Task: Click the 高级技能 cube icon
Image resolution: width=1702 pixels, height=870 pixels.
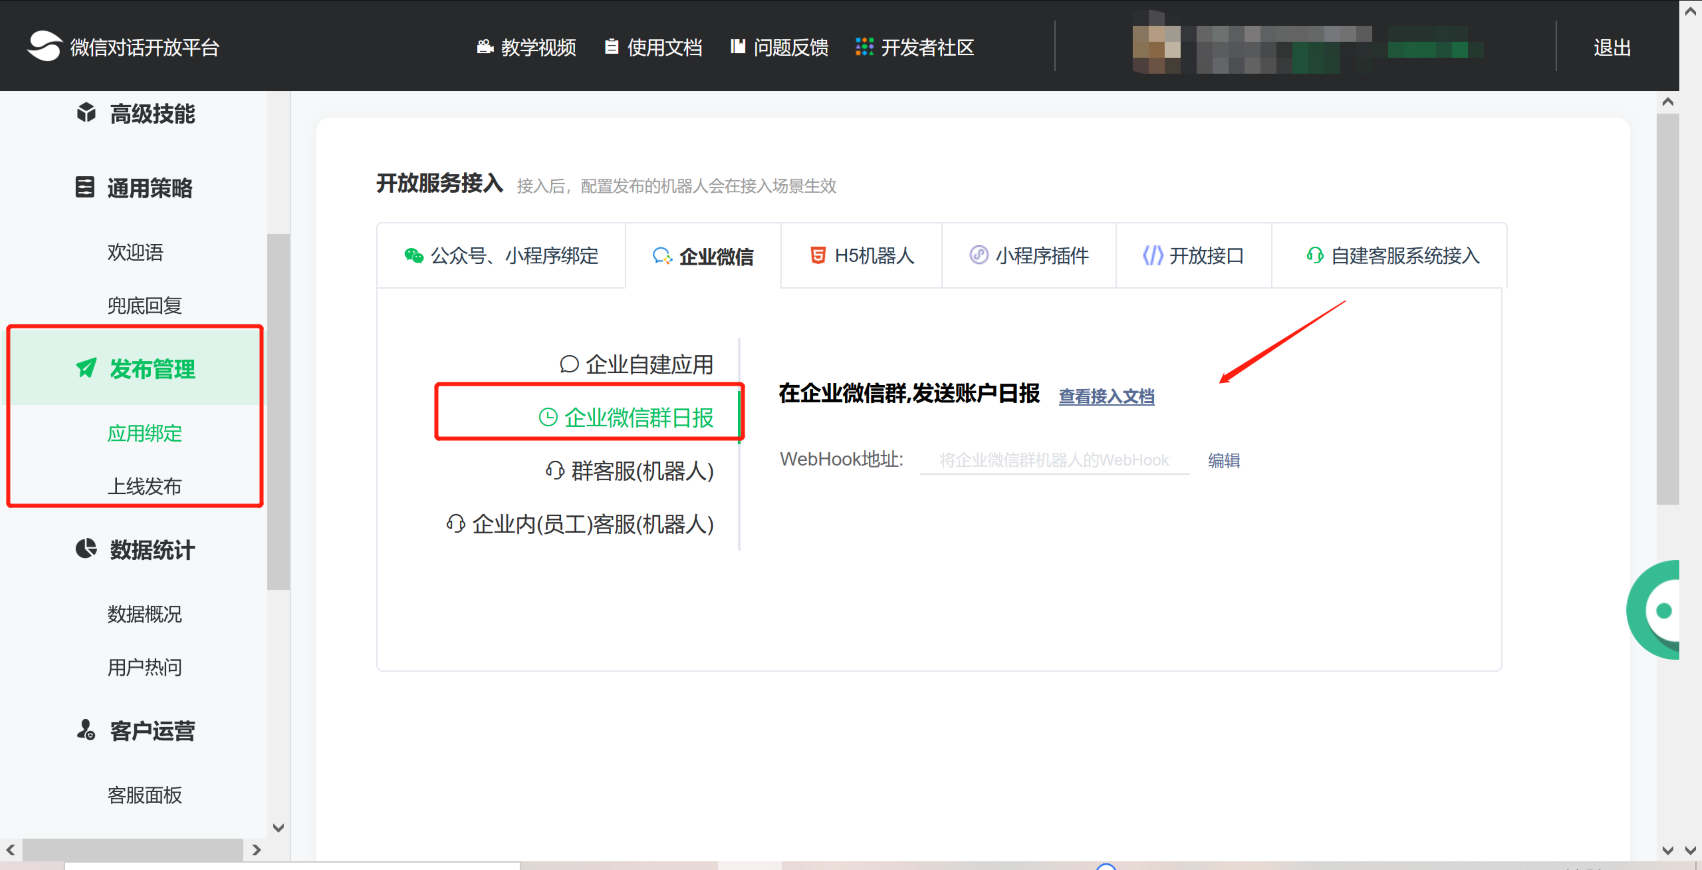Action: 87,113
